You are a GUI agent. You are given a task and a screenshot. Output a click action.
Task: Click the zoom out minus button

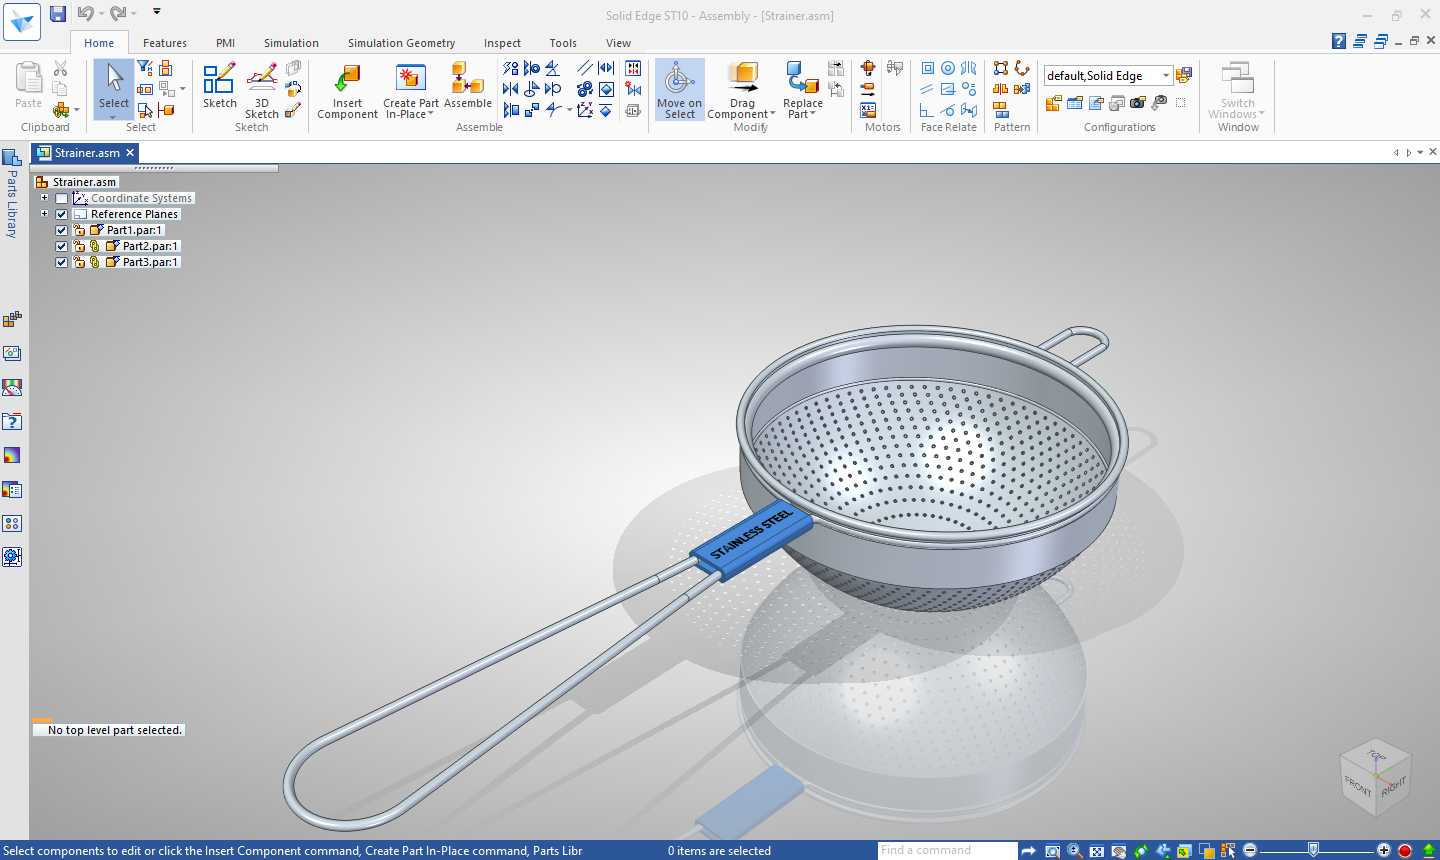(1250, 851)
